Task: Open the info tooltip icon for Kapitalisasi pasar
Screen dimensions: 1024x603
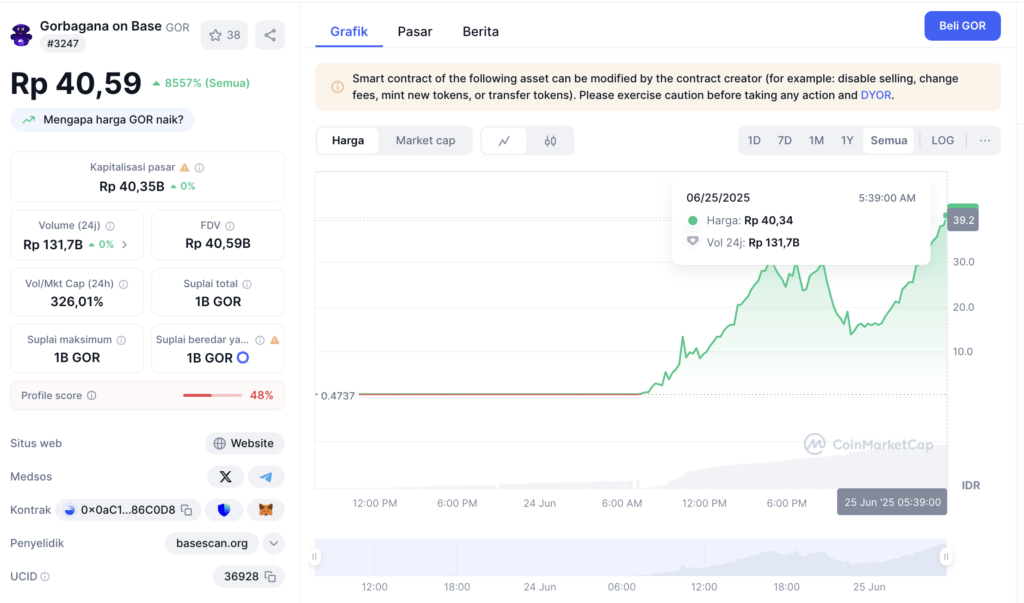Action: [200, 168]
